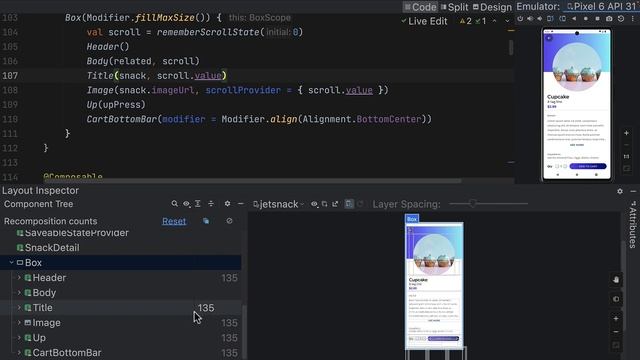Open the emulator toolbar's three-dot extended controls
The width and height of the screenshot is (640, 360).
point(633,19)
